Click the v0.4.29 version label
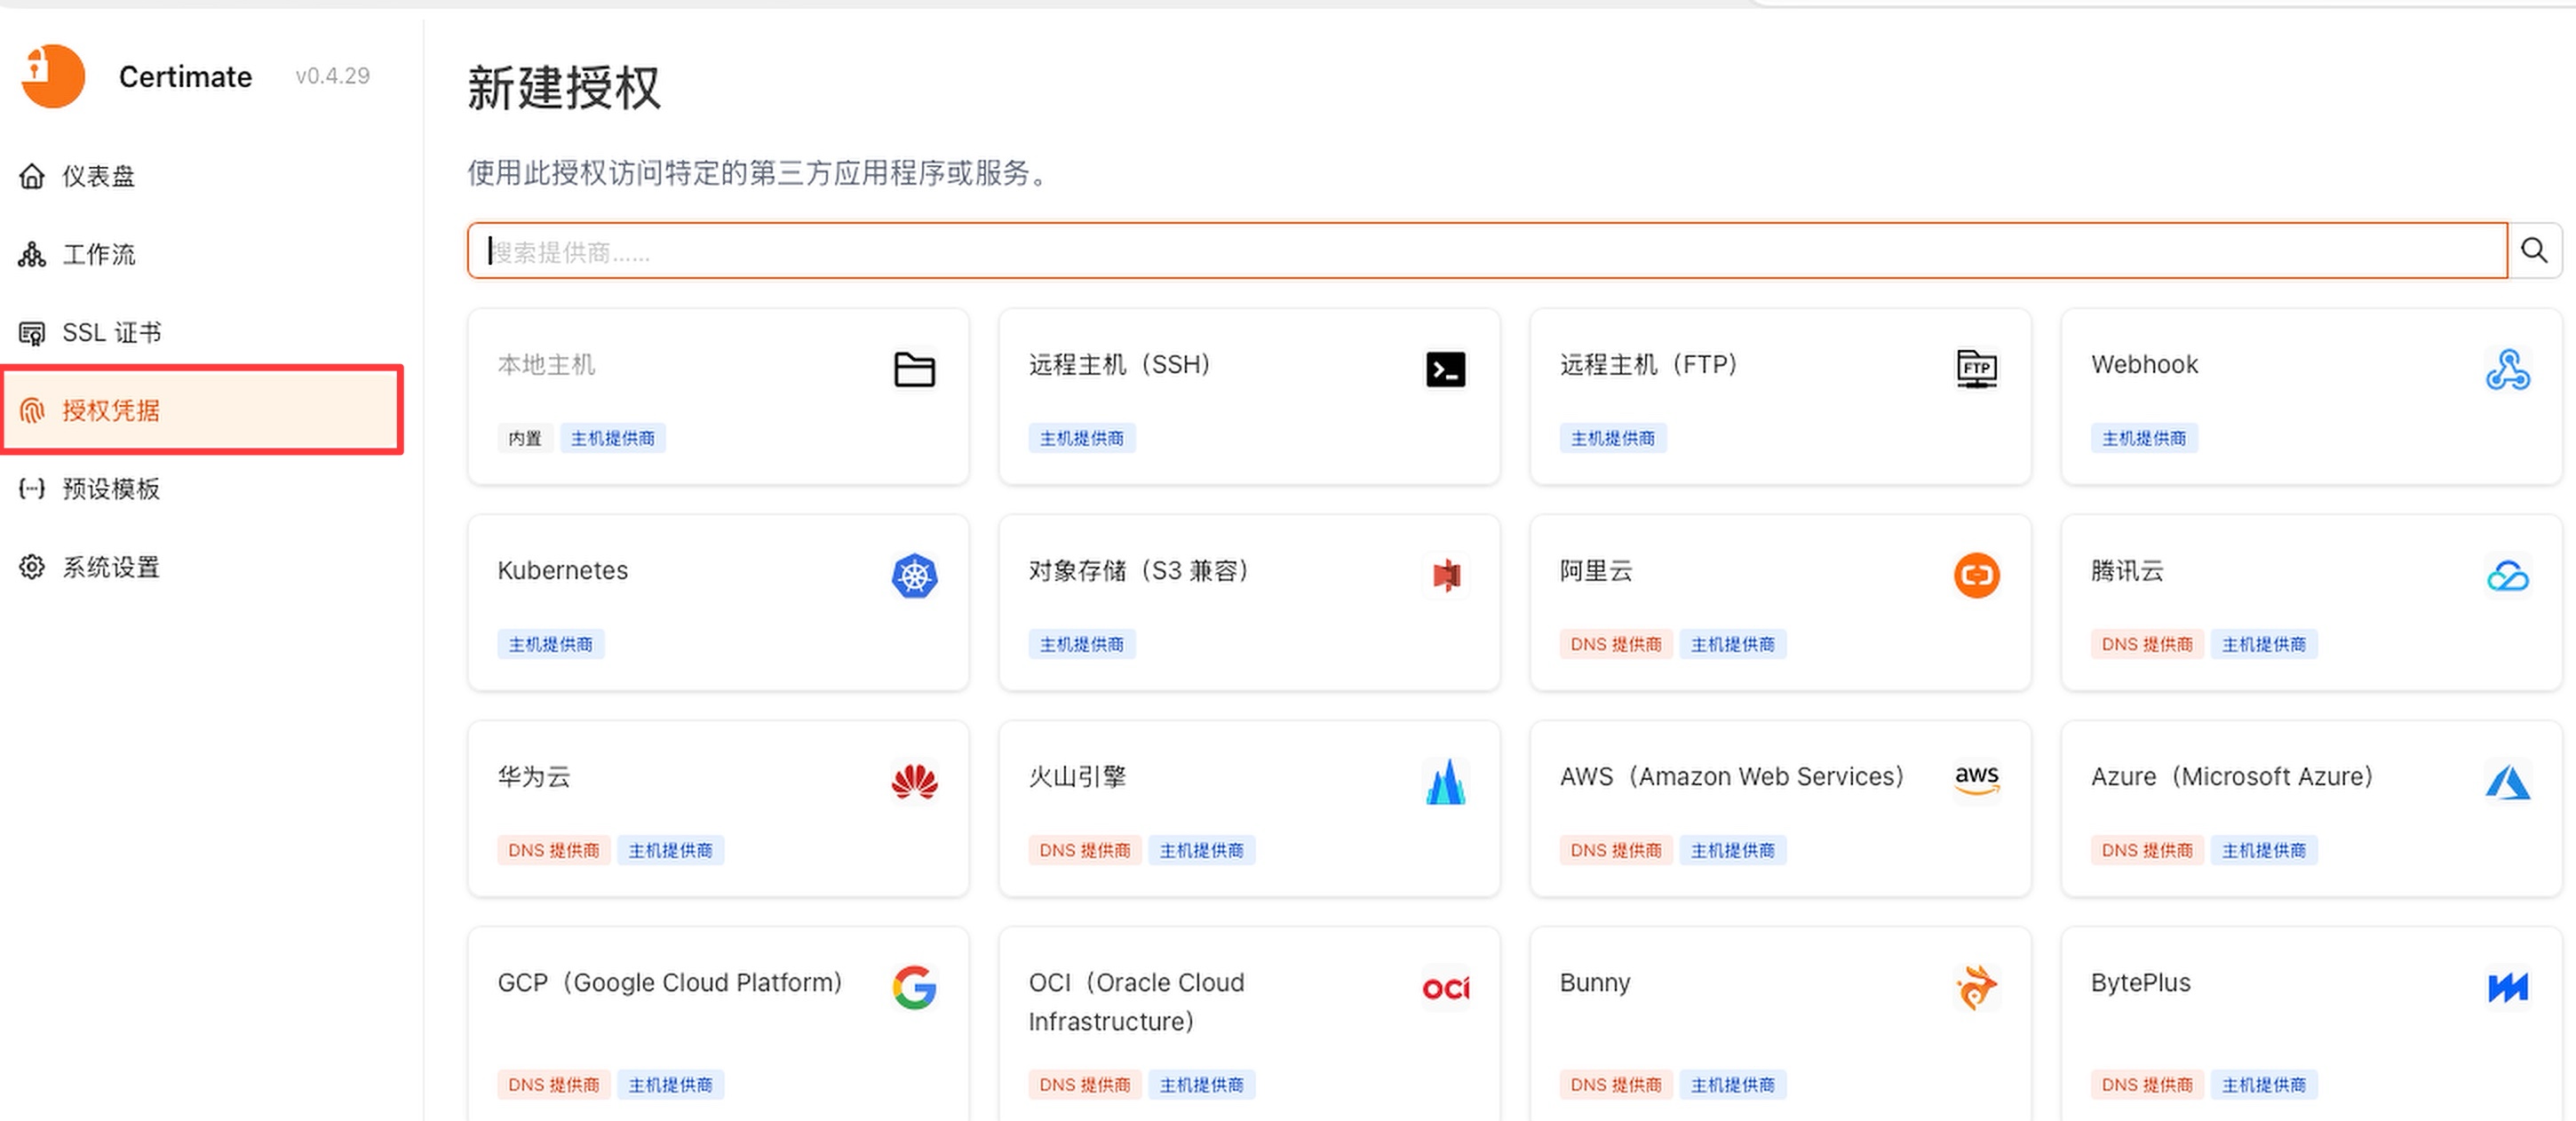Image resolution: width=2576 pixels, height=1121 pixels. click(333, 76)
